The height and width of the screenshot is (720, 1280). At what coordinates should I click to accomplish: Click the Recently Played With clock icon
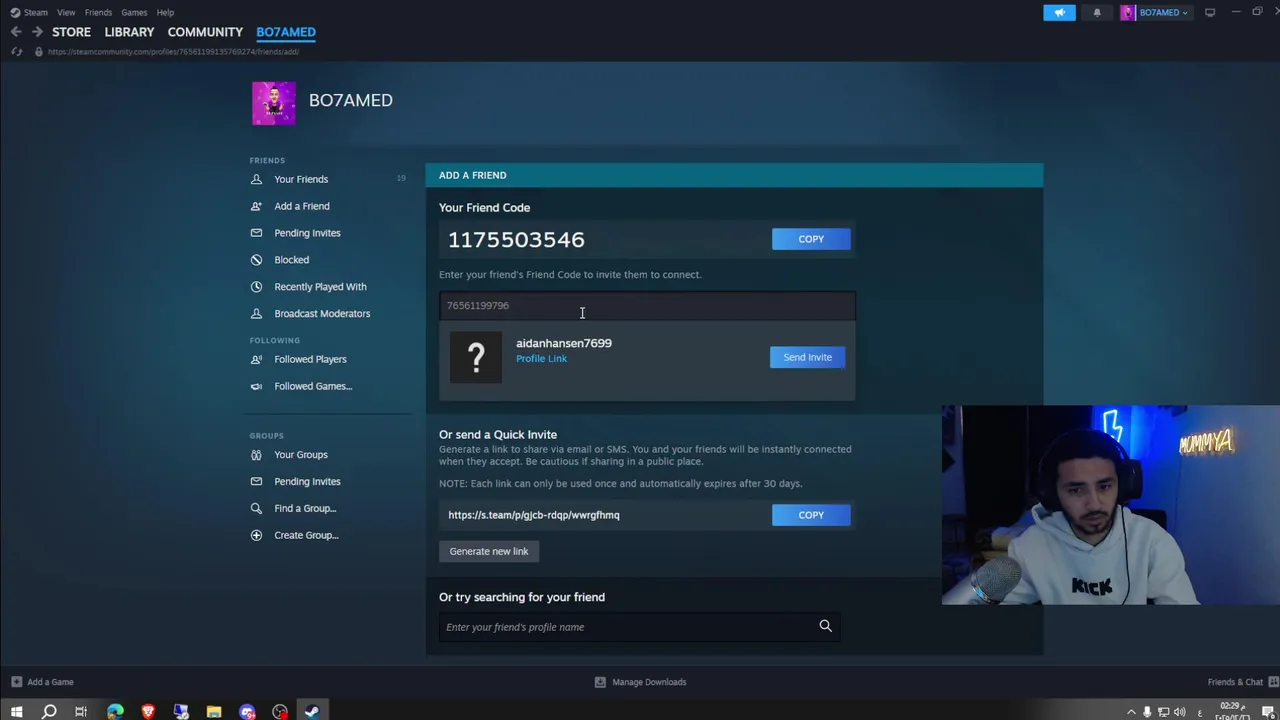click(x=256, y=287)
